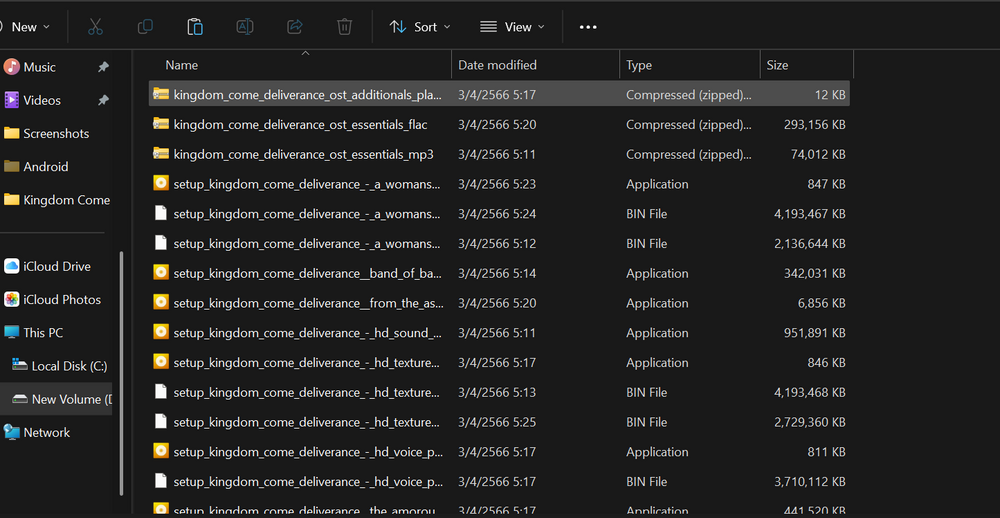Open the View layout dropdown

point(512,27)
